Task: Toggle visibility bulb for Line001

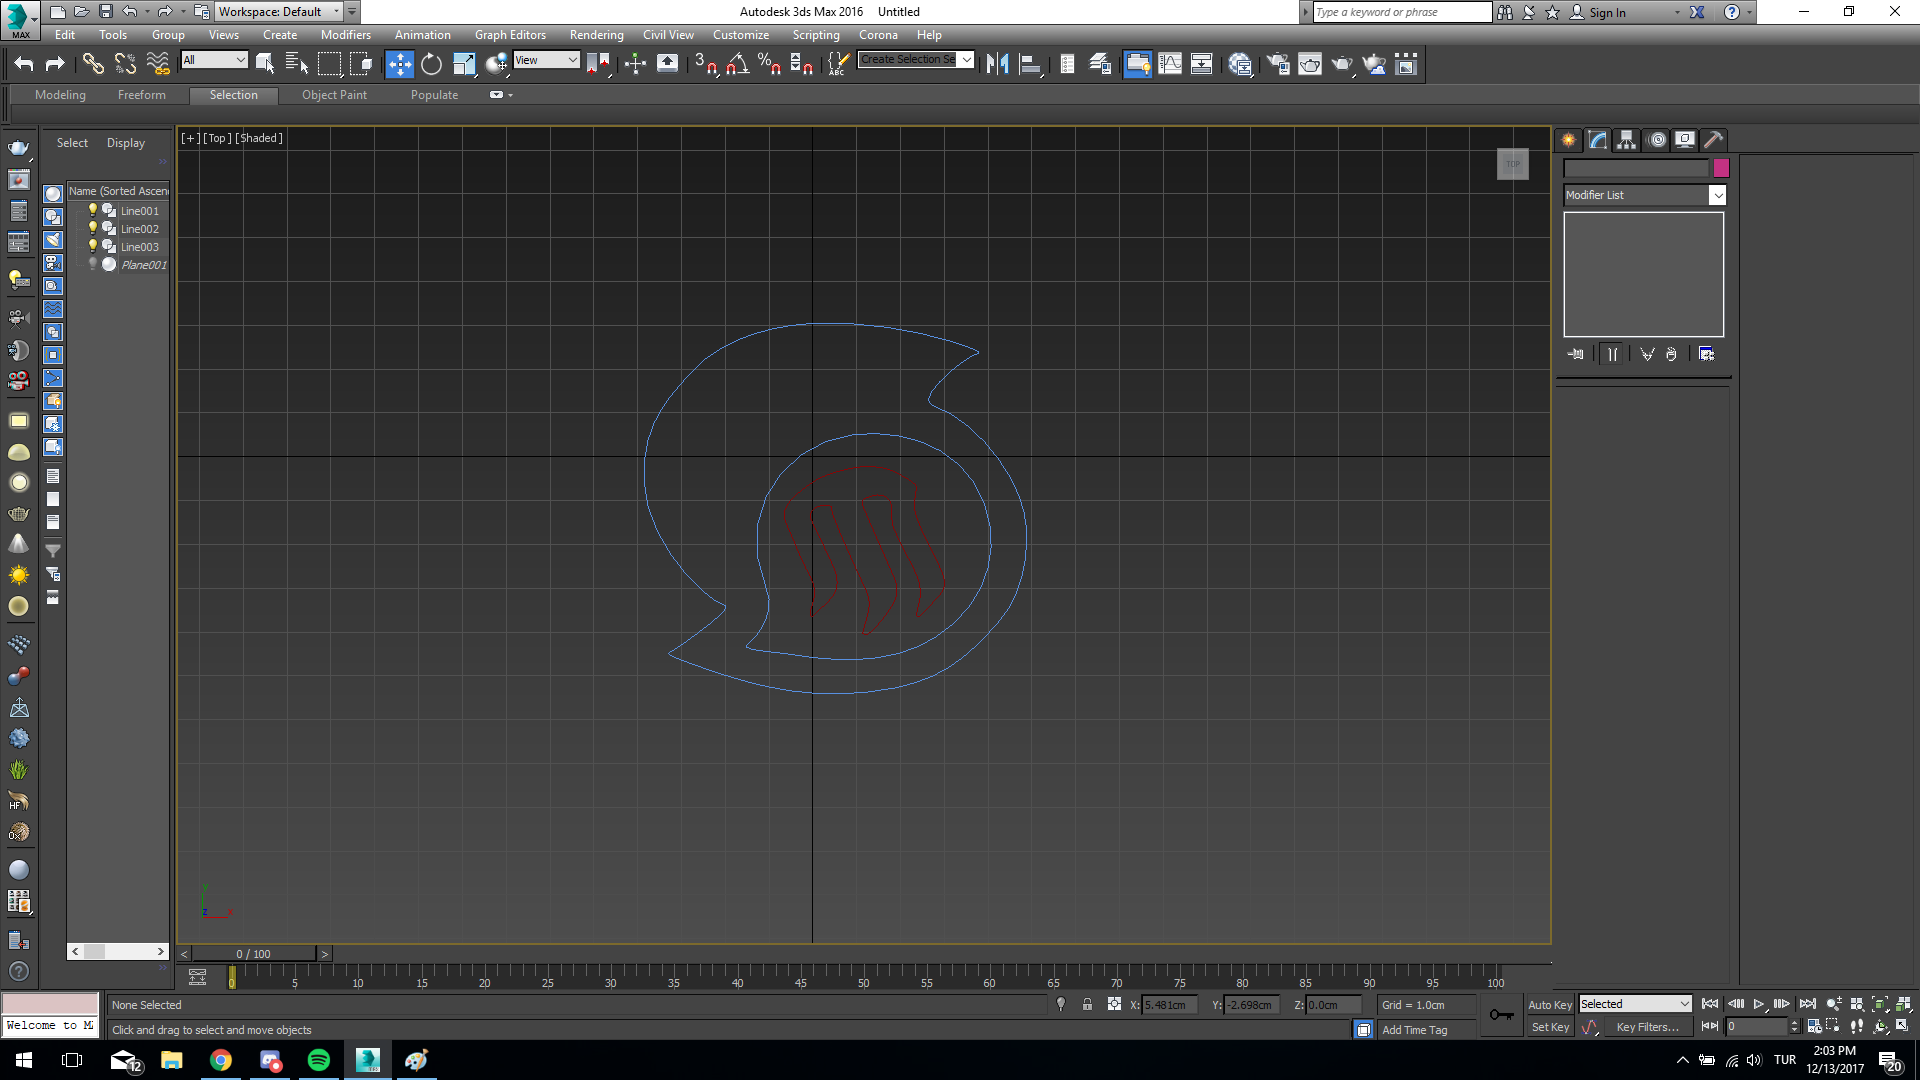Action: pos(93,210)
